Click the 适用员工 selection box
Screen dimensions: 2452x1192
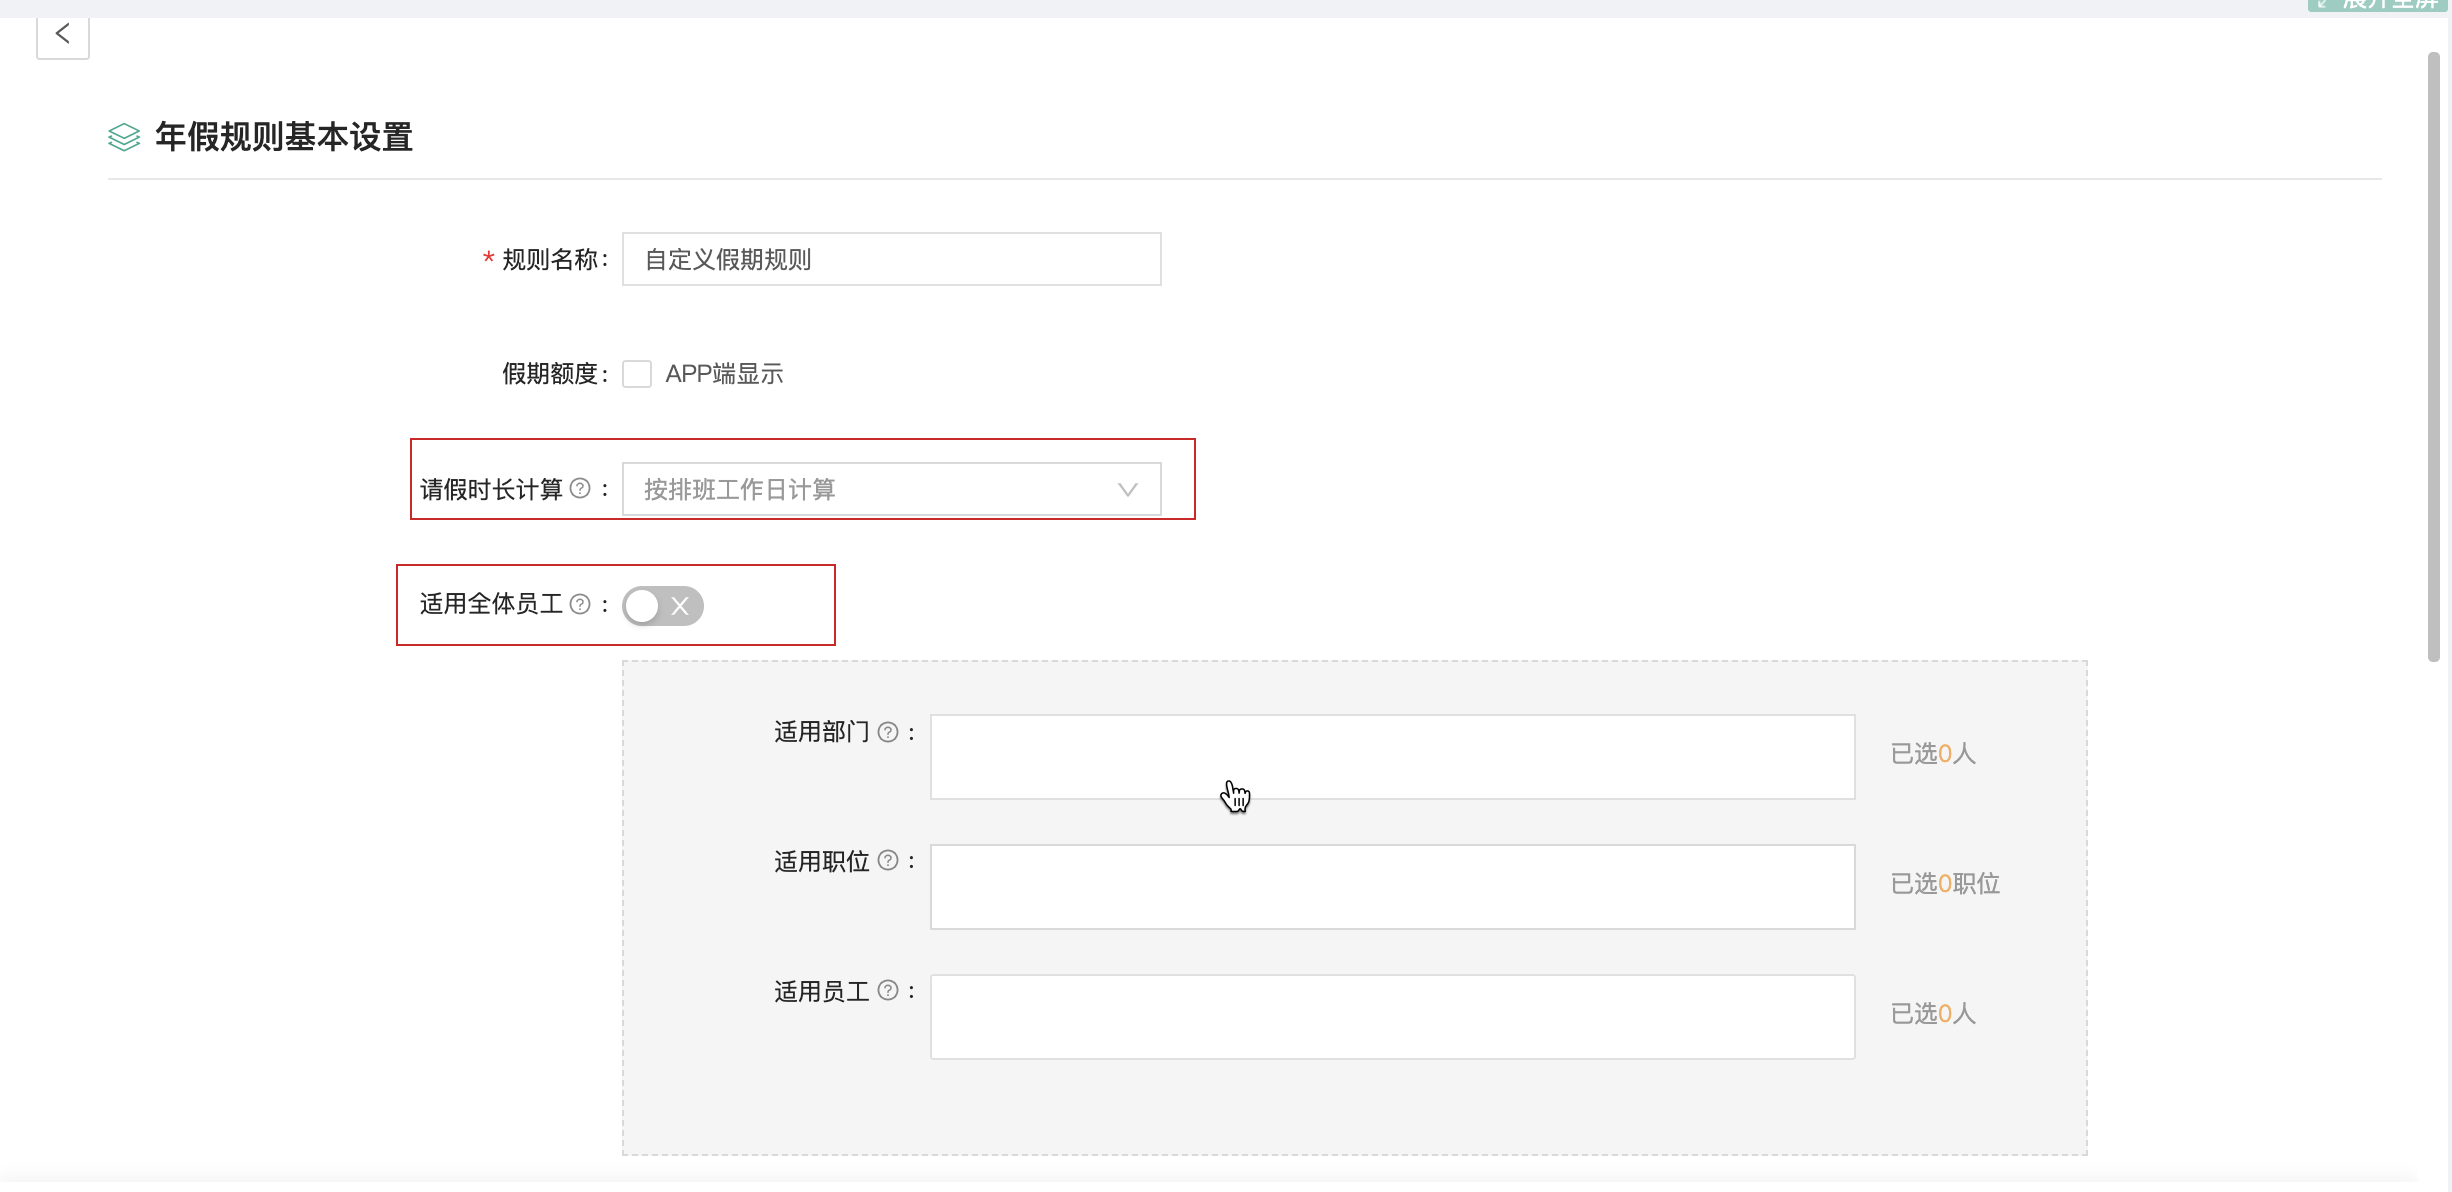pos(1393,1017)
